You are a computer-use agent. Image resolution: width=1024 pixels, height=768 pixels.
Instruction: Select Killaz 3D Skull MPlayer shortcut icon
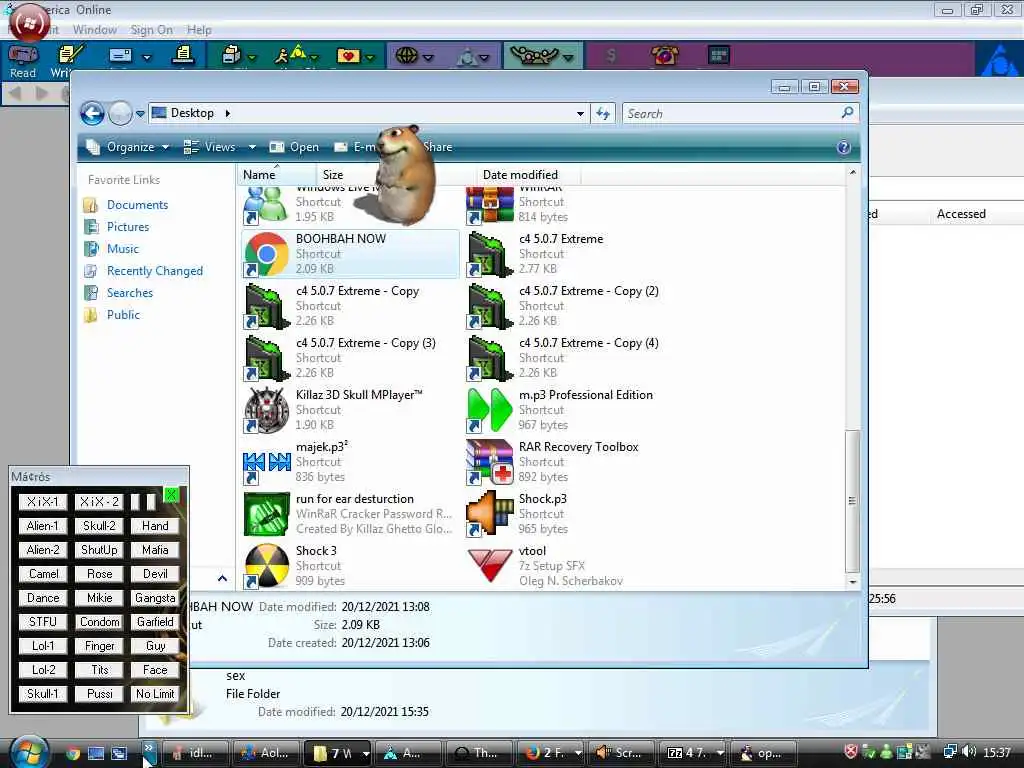266,410
